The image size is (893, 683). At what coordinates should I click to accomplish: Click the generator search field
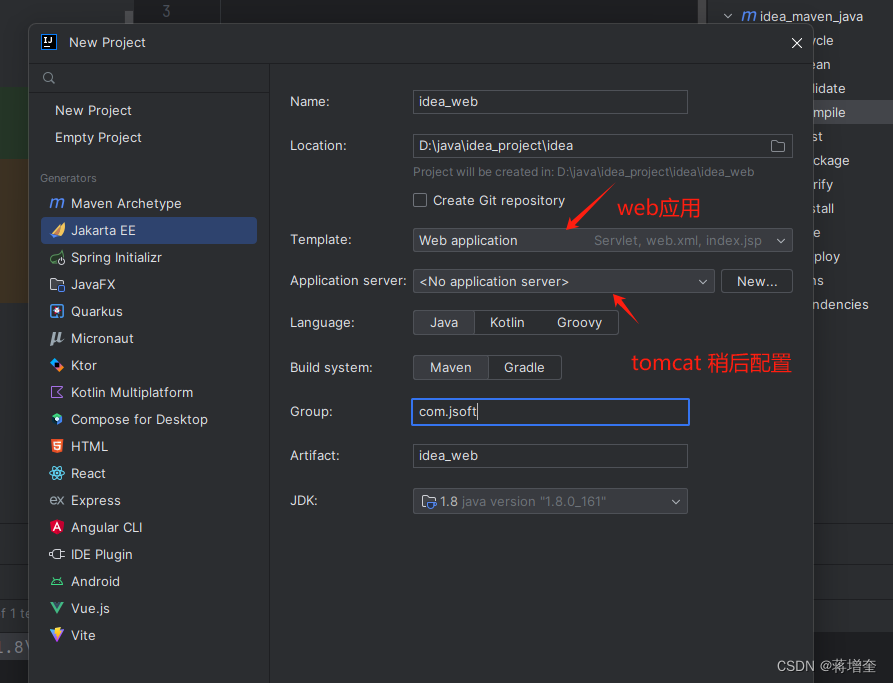(149, 78)
